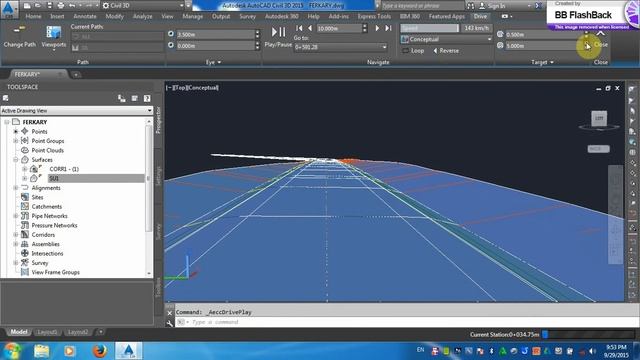Screen dimensions: 640x360
Task: Click the Save icon in quick access toolbar
Action: click(49, 6)
